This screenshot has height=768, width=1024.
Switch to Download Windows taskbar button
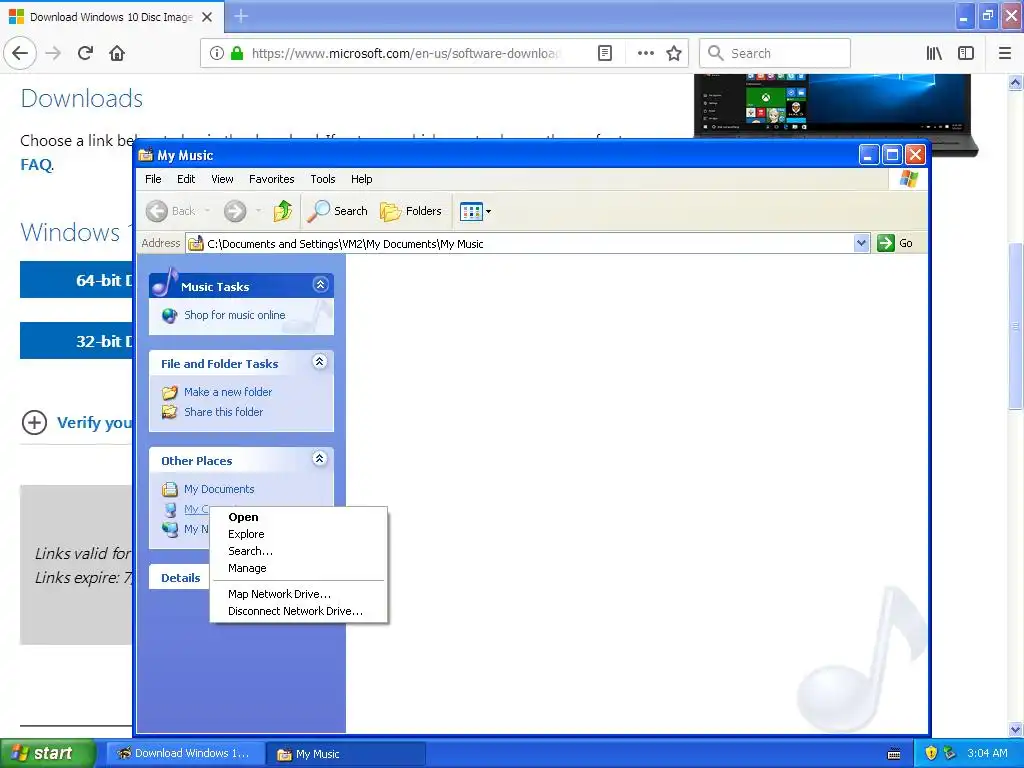coord(185,754)
